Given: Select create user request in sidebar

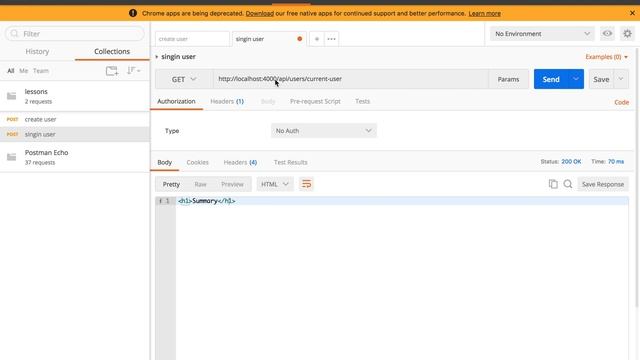Looking at the screenshot, I should coord(75,119).
